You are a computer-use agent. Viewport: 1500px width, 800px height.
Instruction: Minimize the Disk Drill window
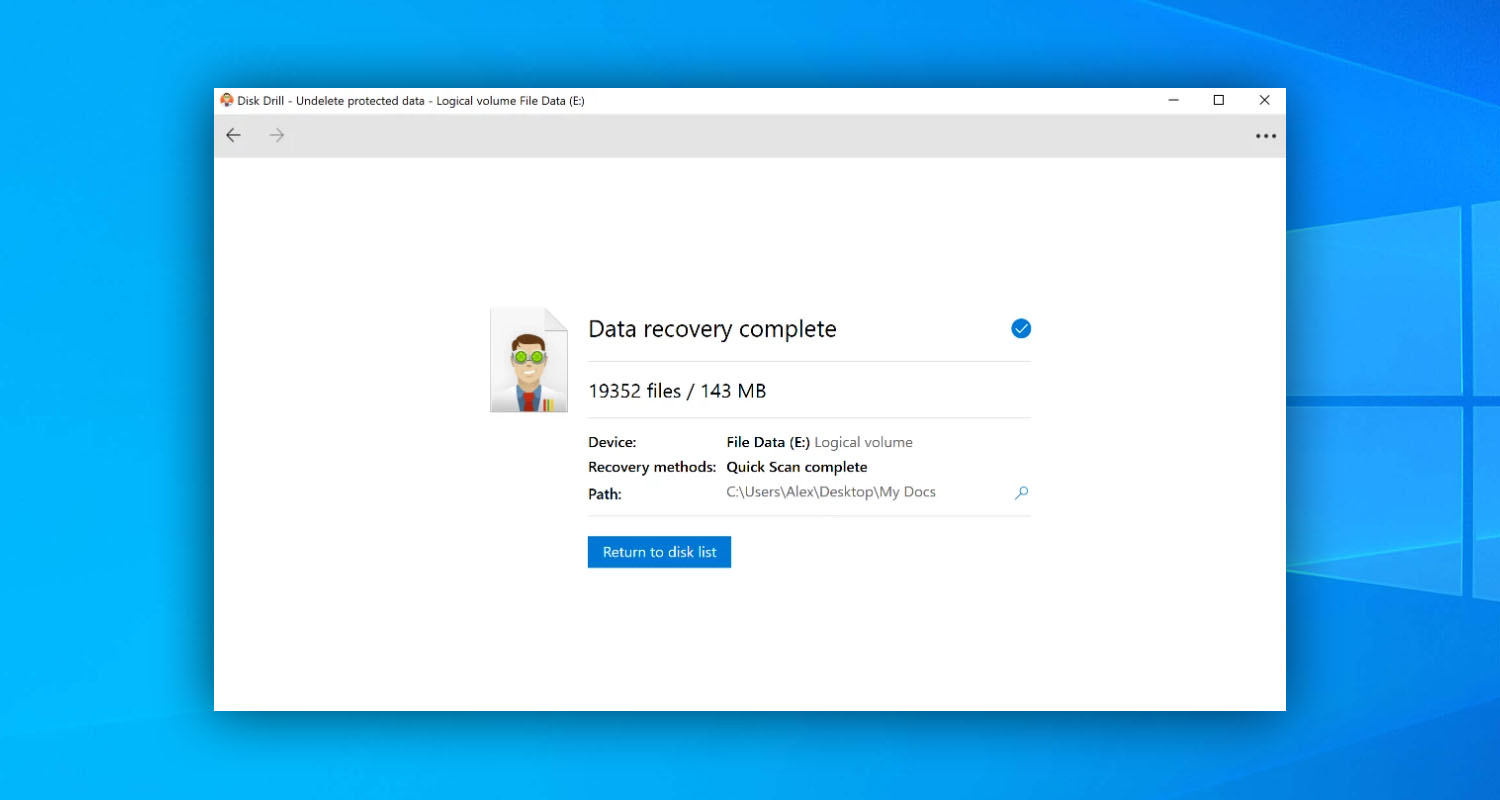pos(1172,100)
